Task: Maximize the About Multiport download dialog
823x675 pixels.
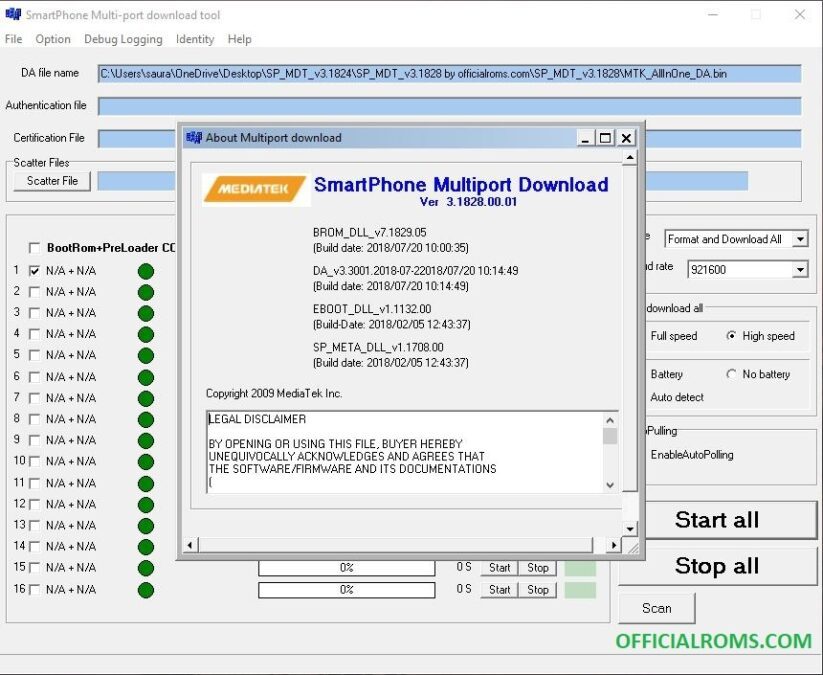Action: tap(605, 138)
